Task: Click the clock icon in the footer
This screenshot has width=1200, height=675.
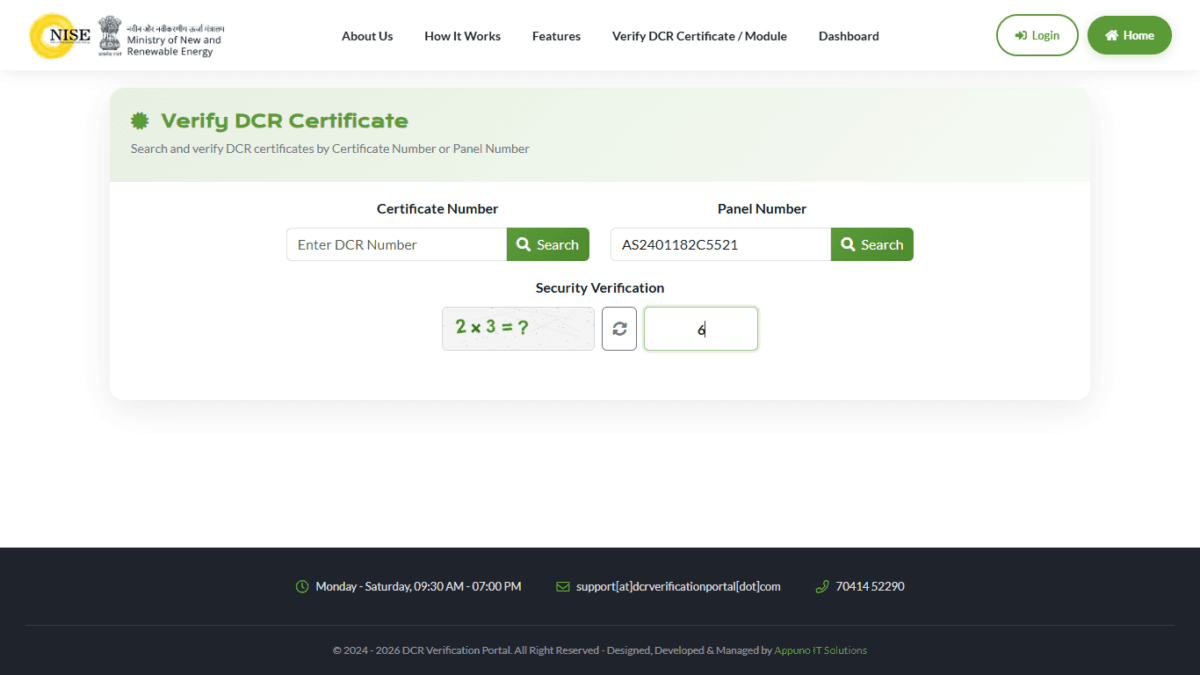Action: pos(302,587)
